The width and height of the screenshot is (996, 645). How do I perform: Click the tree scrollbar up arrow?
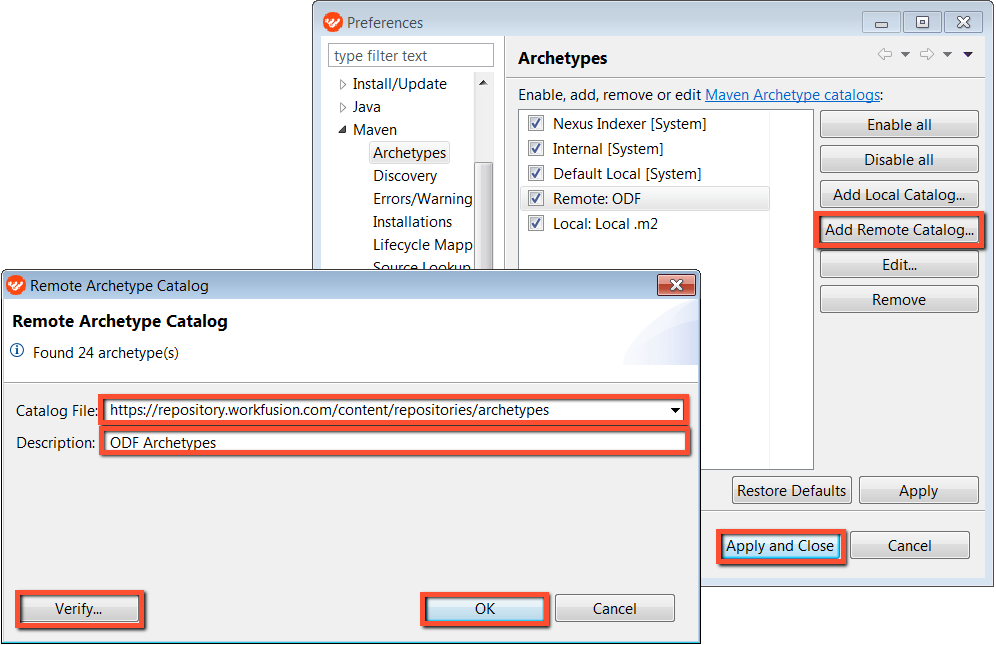pos(483,83)
